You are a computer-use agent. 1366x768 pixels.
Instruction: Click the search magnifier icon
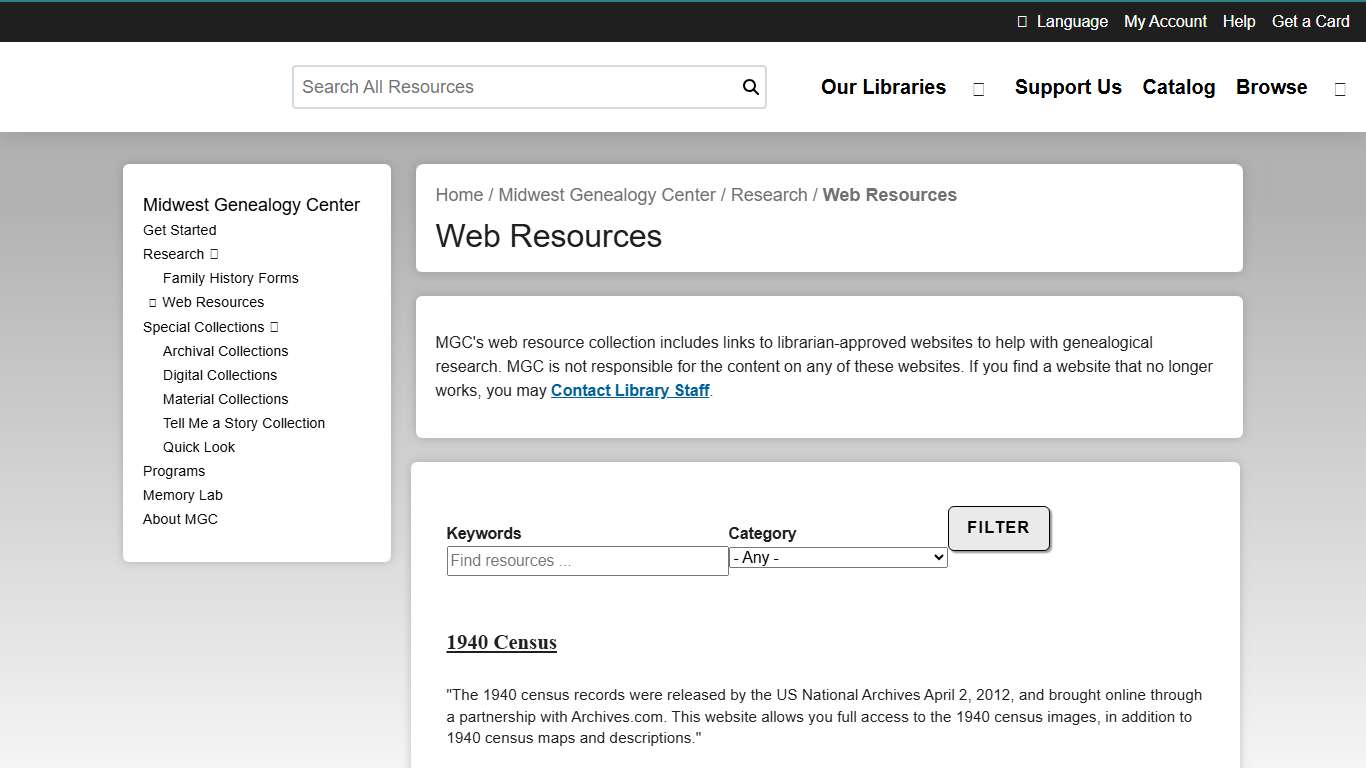[x=750, y=87]
